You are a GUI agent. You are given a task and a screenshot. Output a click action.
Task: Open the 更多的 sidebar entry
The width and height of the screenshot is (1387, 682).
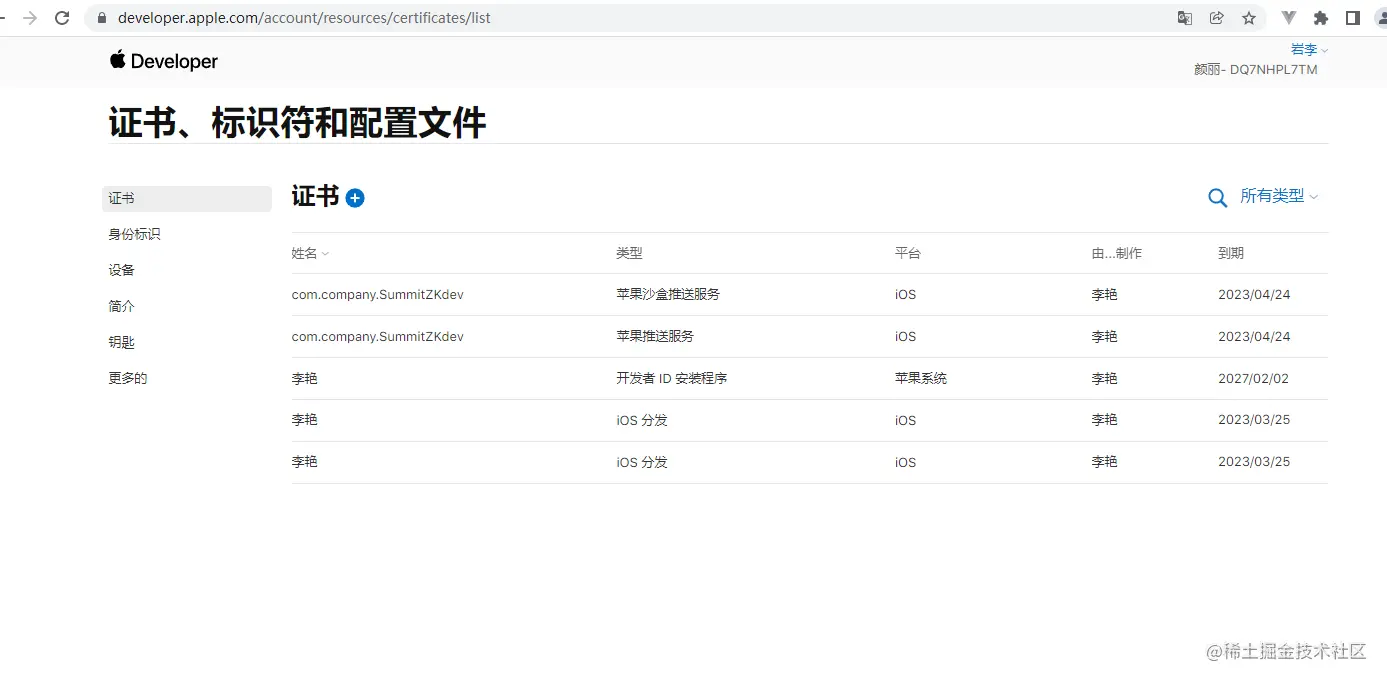[127, 377]
